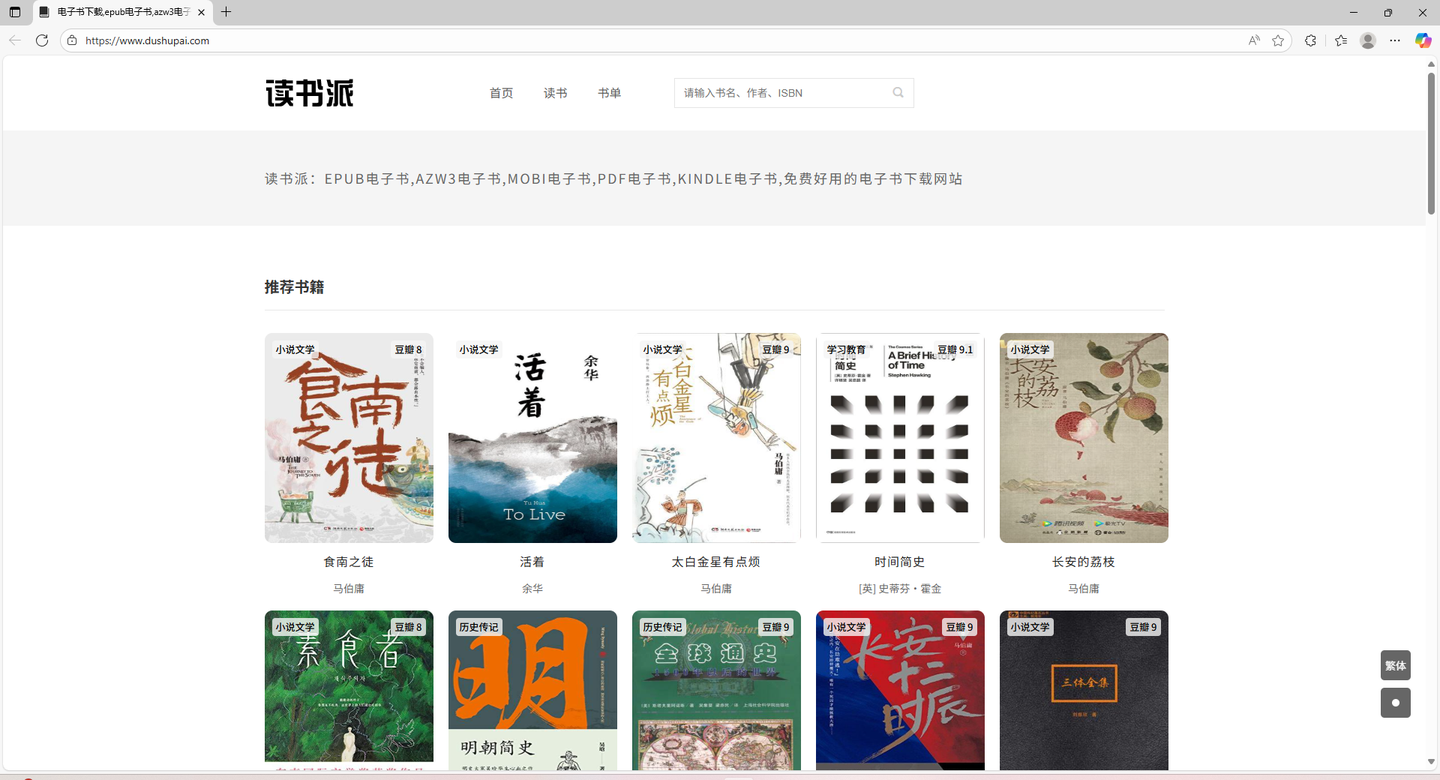Open a new browser tab
The width and height of the screenshot is (1440, 780).
pyautogui.click(x=226, y=12)
